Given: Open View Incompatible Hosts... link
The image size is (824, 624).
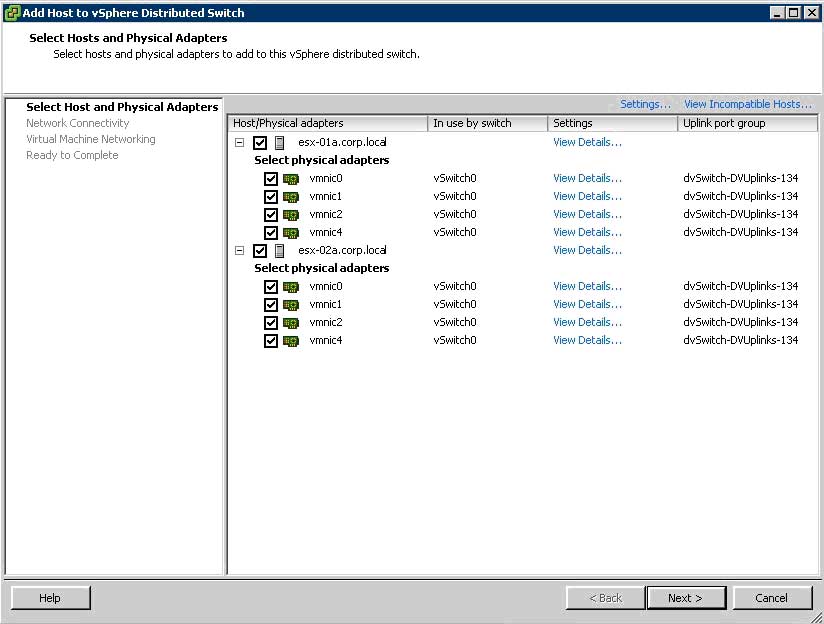Looking at the screenshot, I should [x=748, y=104].
